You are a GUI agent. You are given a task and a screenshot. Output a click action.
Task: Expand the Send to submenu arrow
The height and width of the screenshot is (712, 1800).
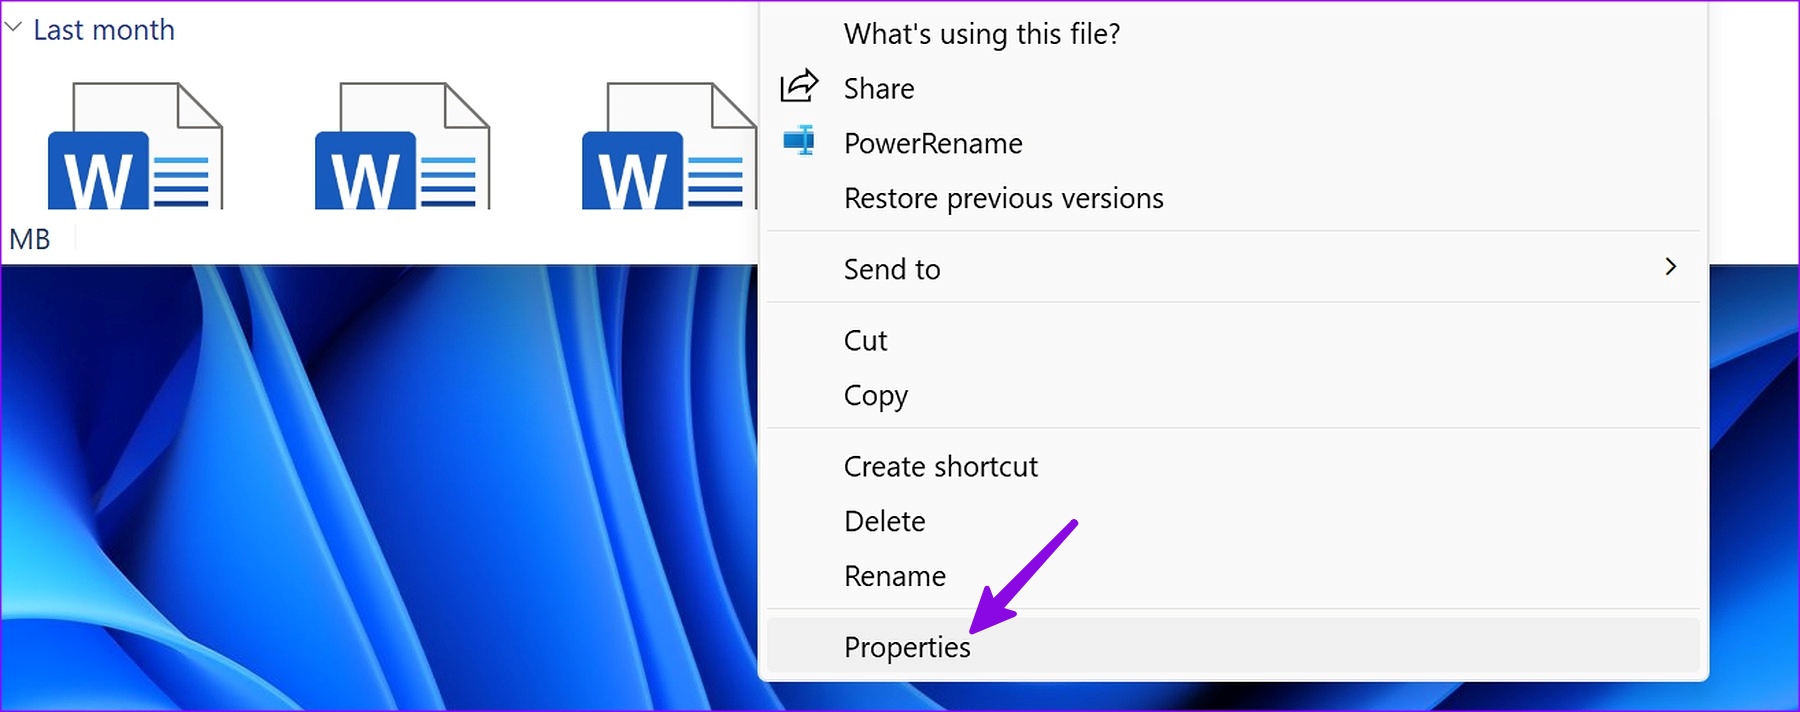1670,266
